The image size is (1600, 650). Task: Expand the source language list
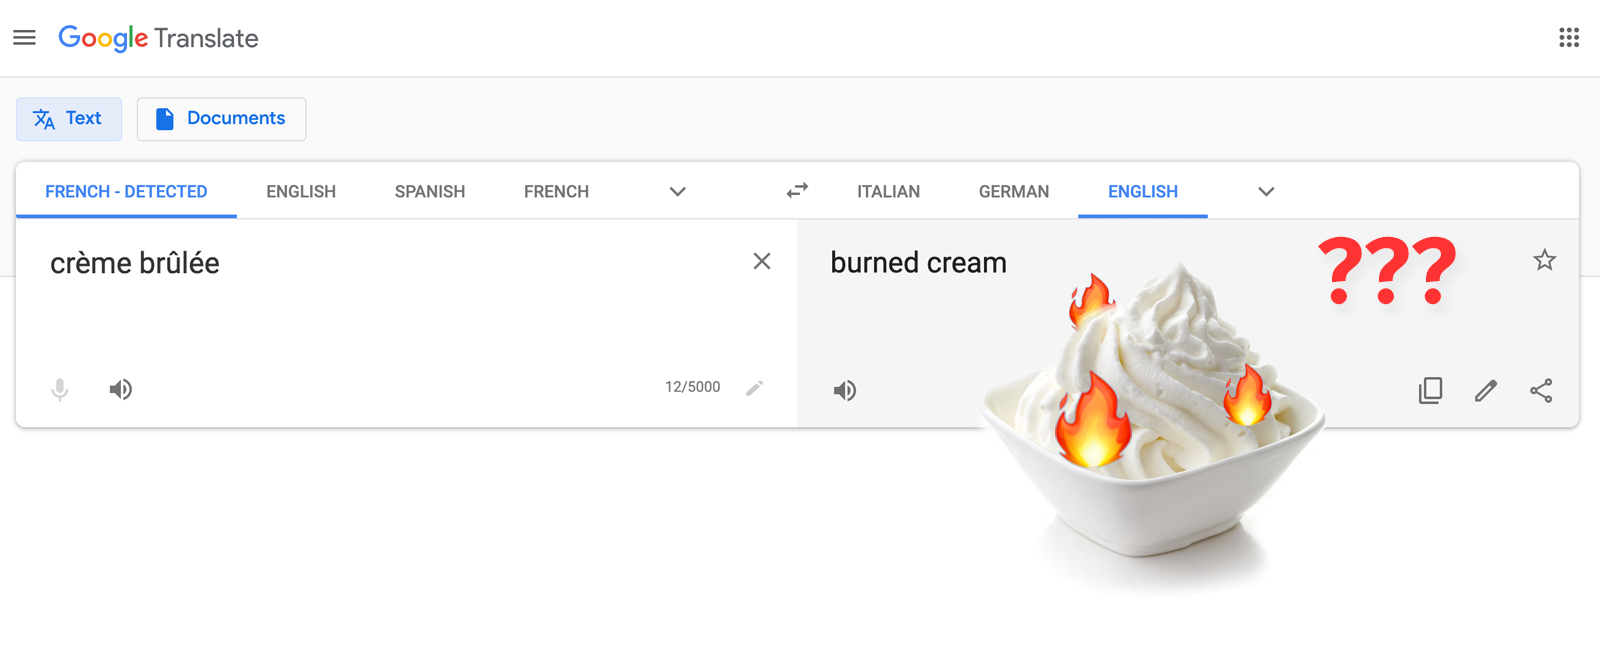tap(677, 191)
